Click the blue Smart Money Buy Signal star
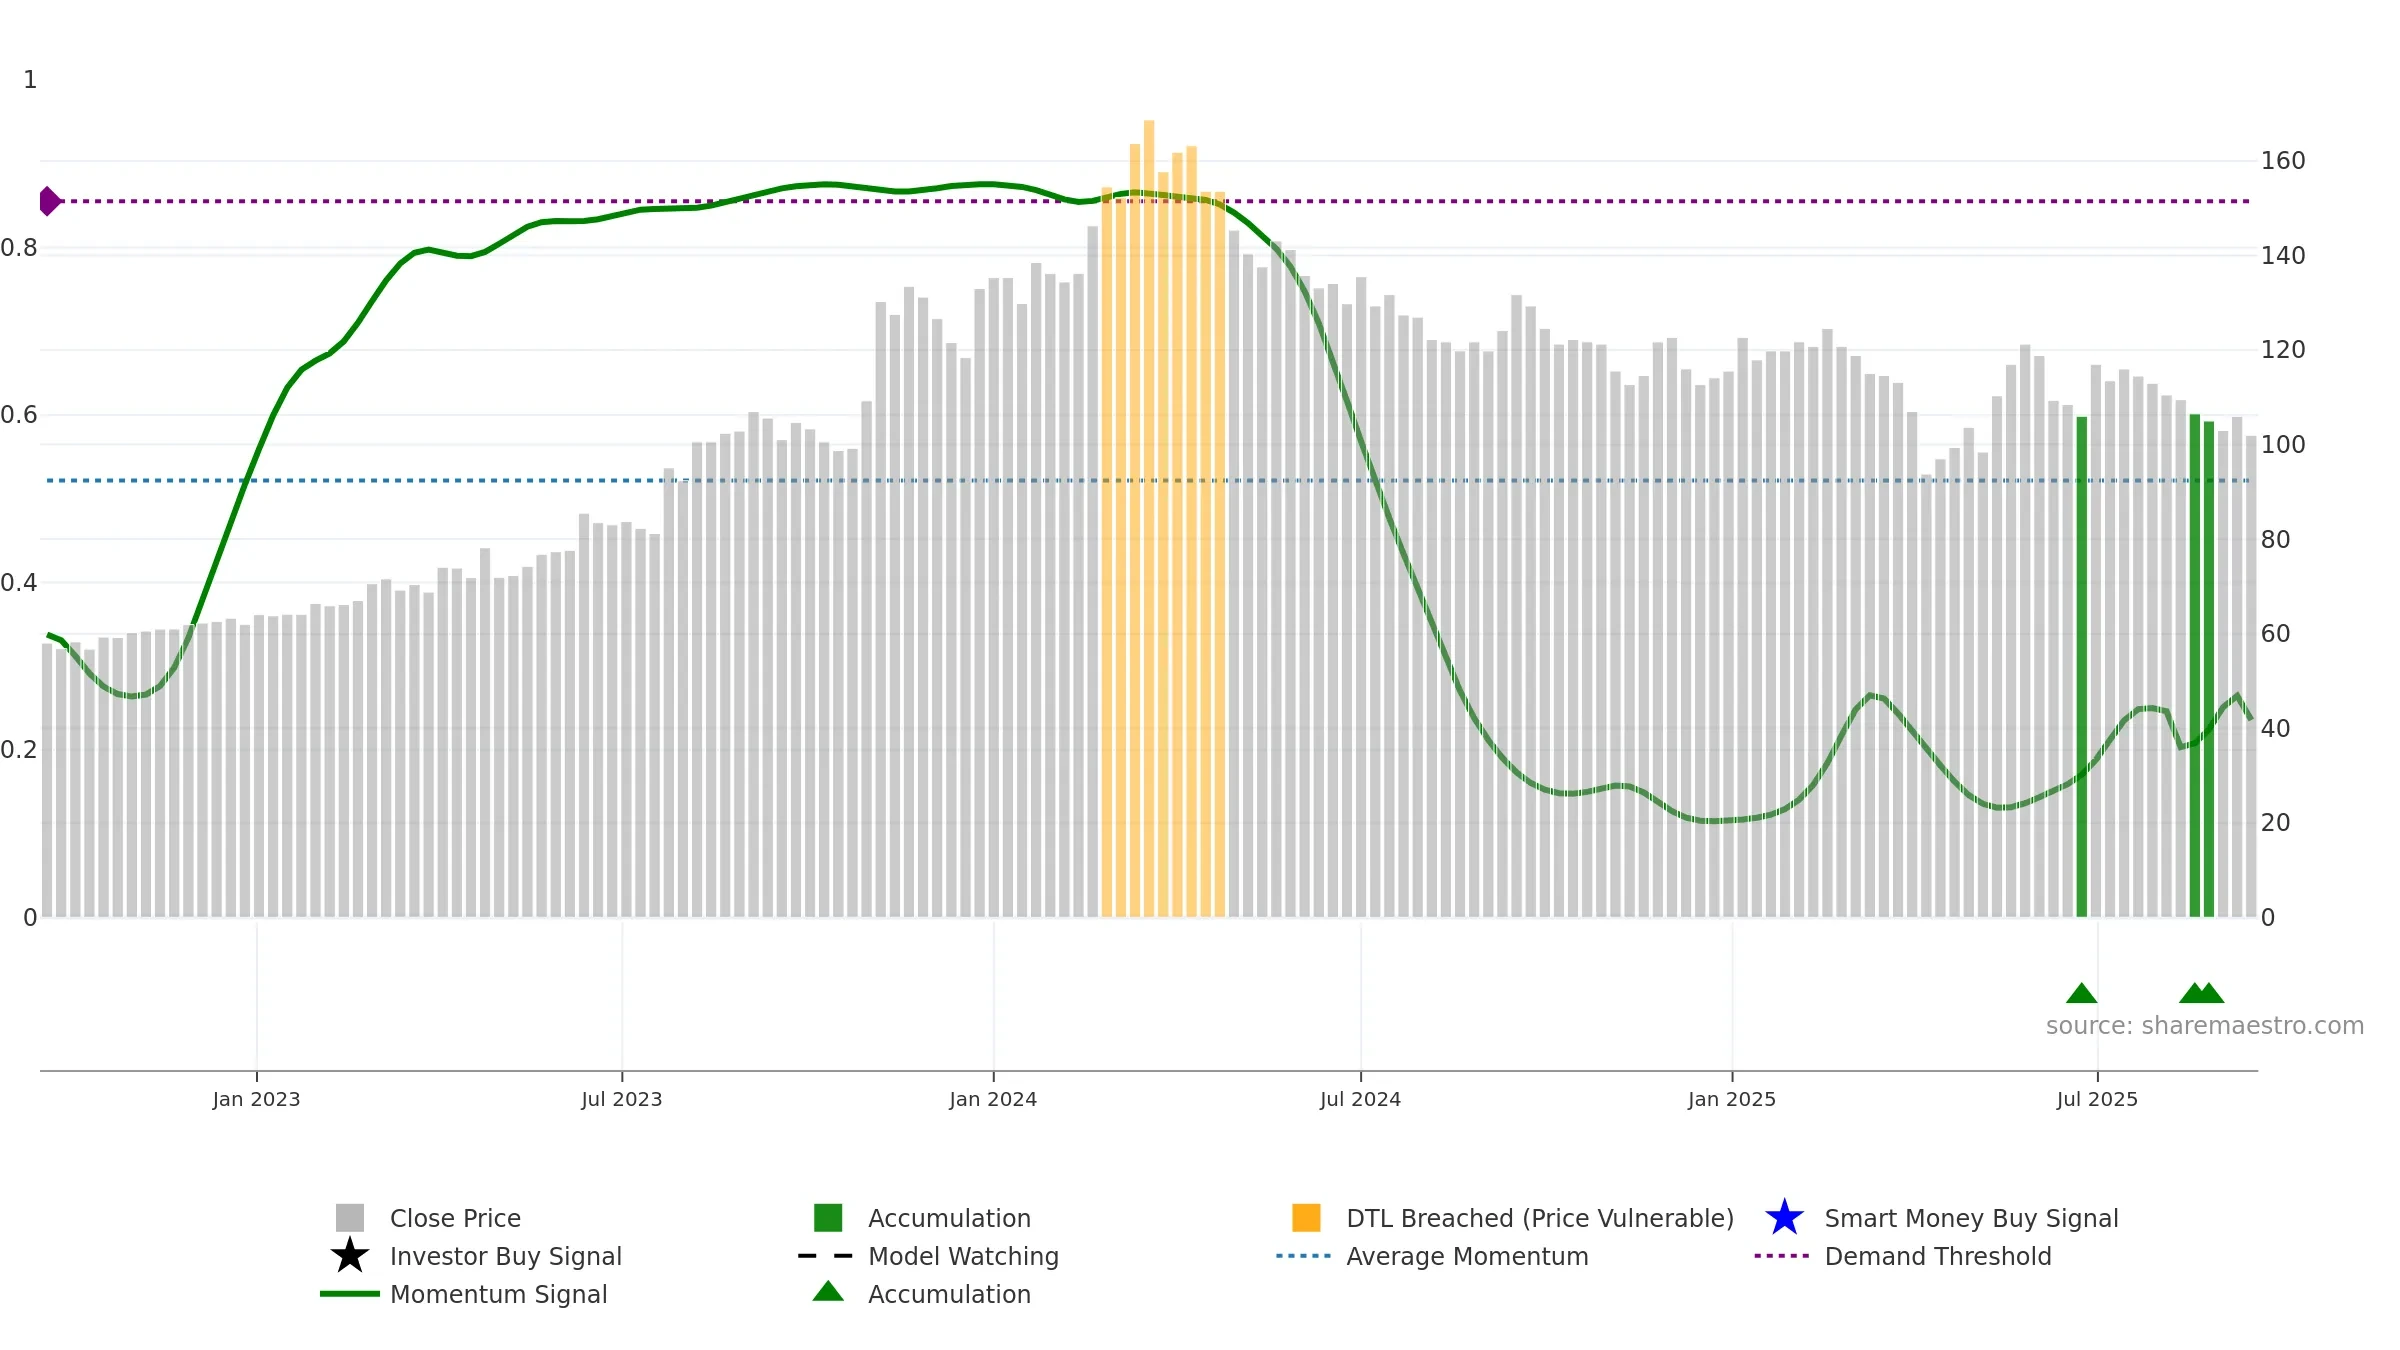This screenshot has width=2400, height=1350. [1784, 1217]
